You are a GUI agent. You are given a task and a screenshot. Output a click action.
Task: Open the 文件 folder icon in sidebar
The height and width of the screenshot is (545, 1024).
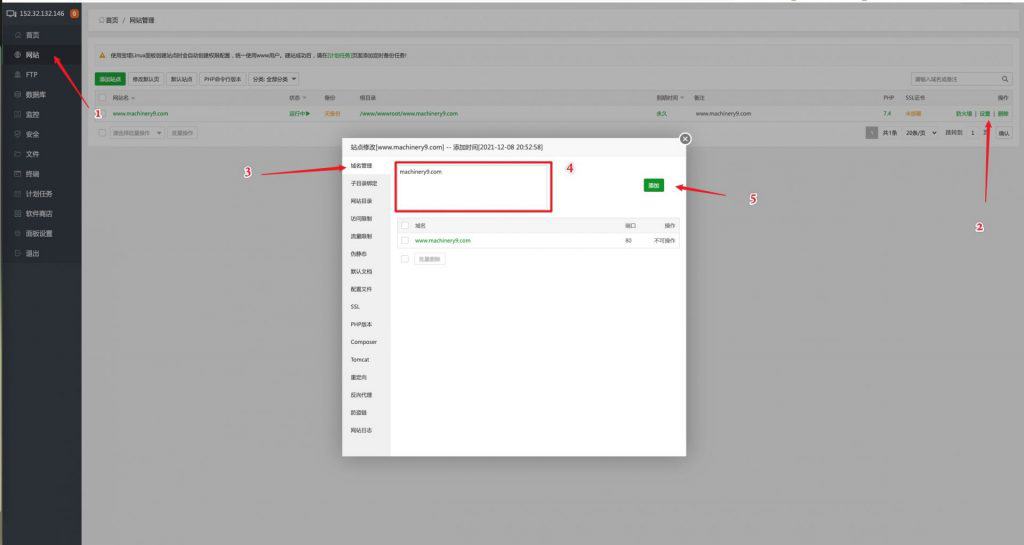18,154
